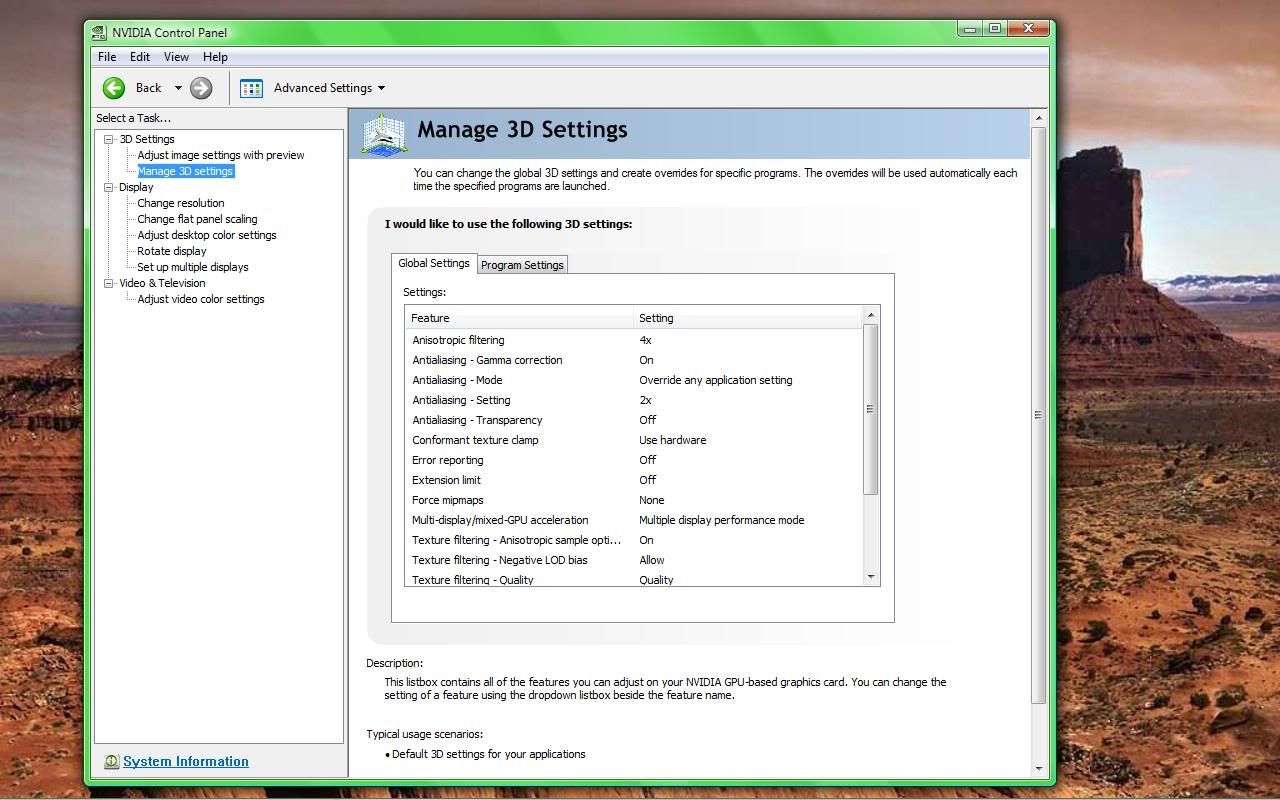Viewport: 1280px width, 800px height.
Task: Switch to the Program Settings tab
Action: point(522,265)
